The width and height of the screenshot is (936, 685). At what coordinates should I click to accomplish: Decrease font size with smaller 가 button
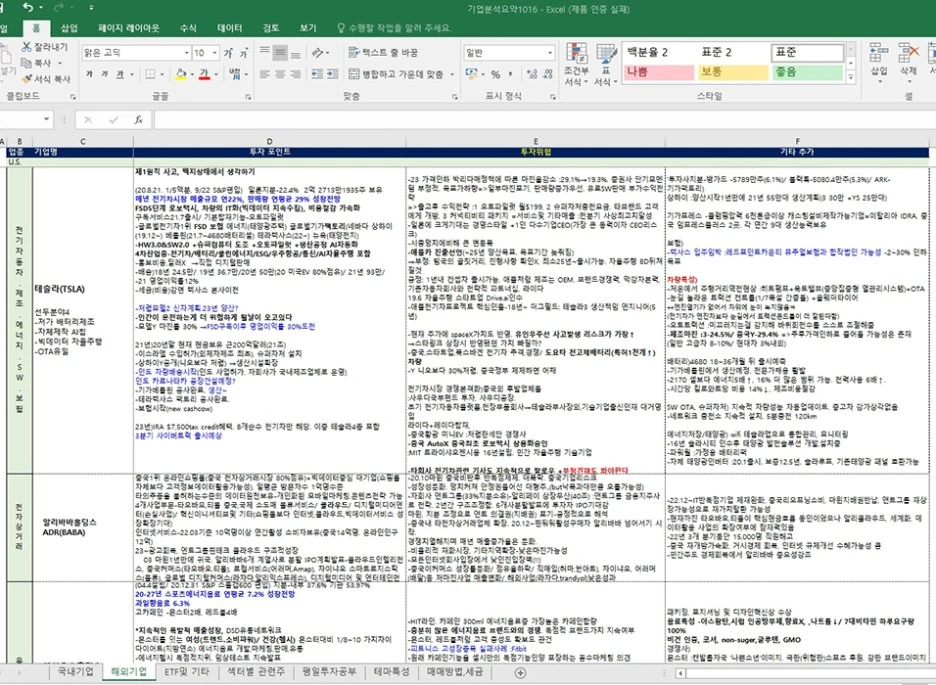click(x=244, y=54)
